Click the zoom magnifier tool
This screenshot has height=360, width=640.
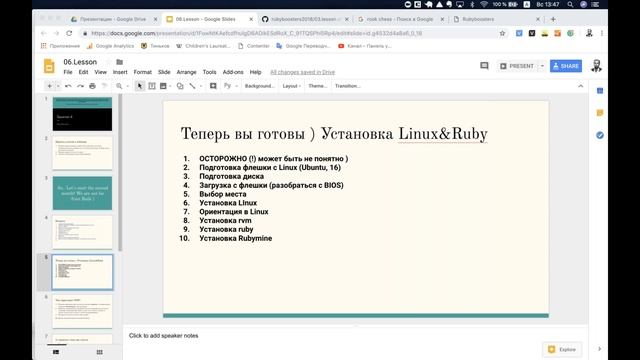point(119,86)
